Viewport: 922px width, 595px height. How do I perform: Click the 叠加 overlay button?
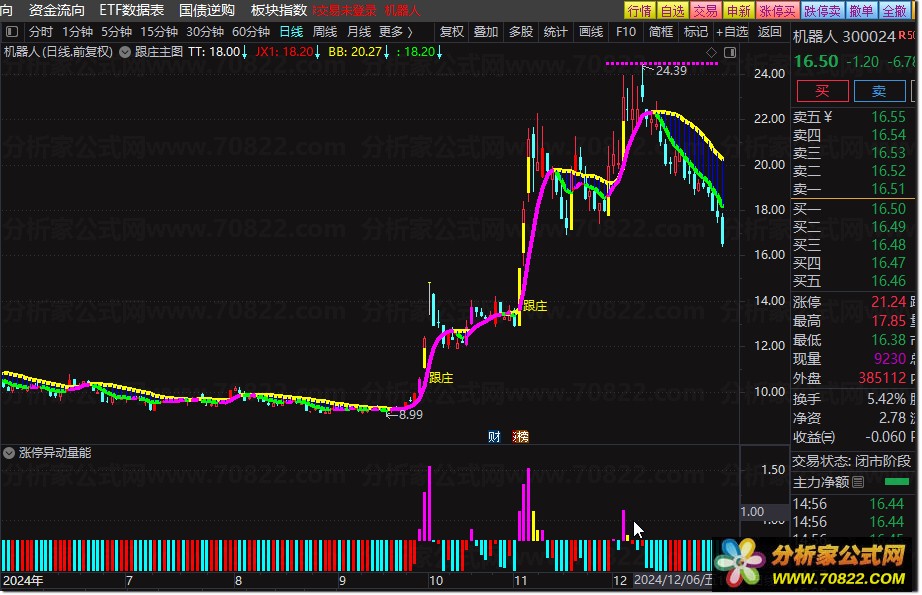pos(486,32)
